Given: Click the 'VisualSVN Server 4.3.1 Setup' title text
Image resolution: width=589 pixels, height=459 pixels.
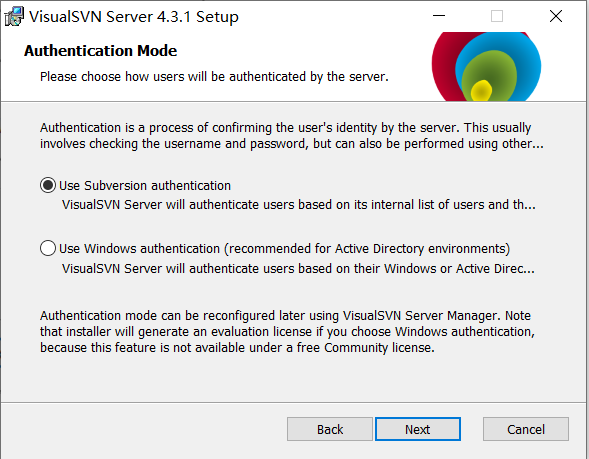Looking at the screenshot, I should pyautogui.click(x=134, y=17).
